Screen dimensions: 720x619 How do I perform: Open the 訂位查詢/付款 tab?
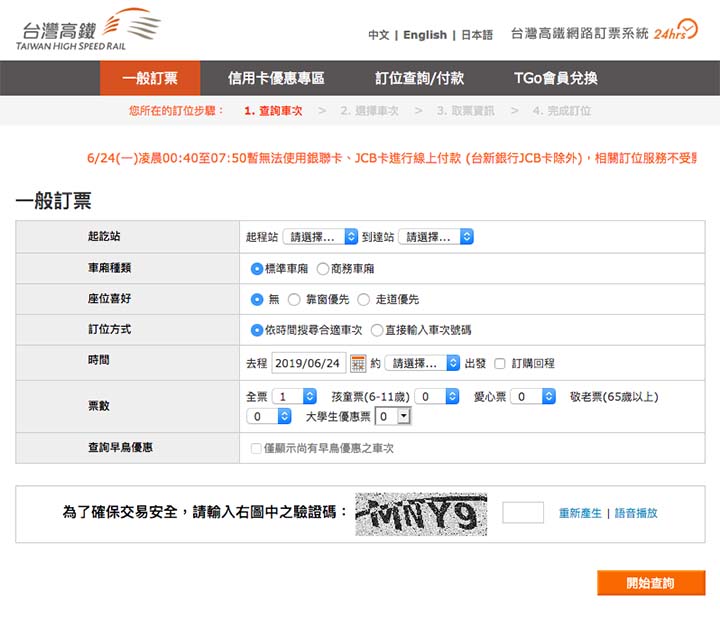[x=419, y=78]
